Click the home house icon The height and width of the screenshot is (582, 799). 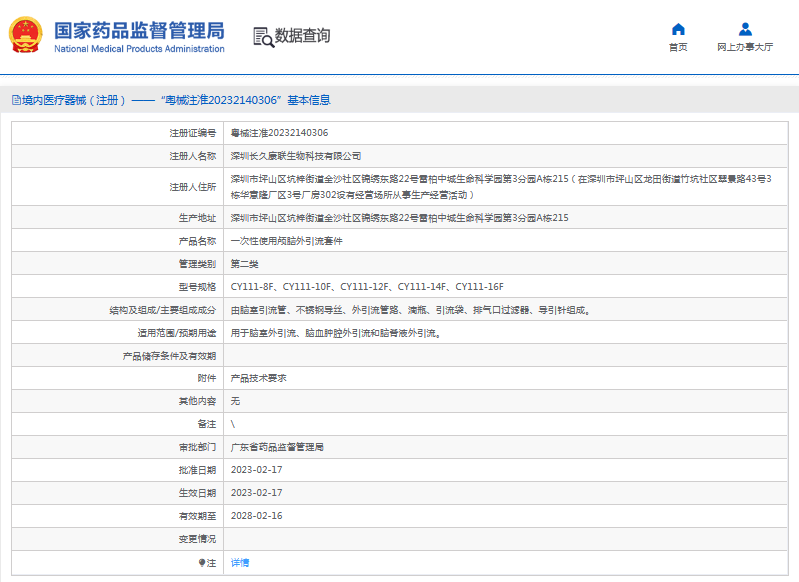[x=678, y=30]
